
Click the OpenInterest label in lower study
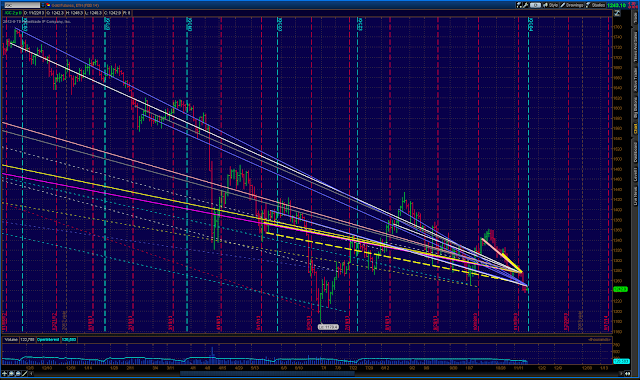(x=48, y=340)
